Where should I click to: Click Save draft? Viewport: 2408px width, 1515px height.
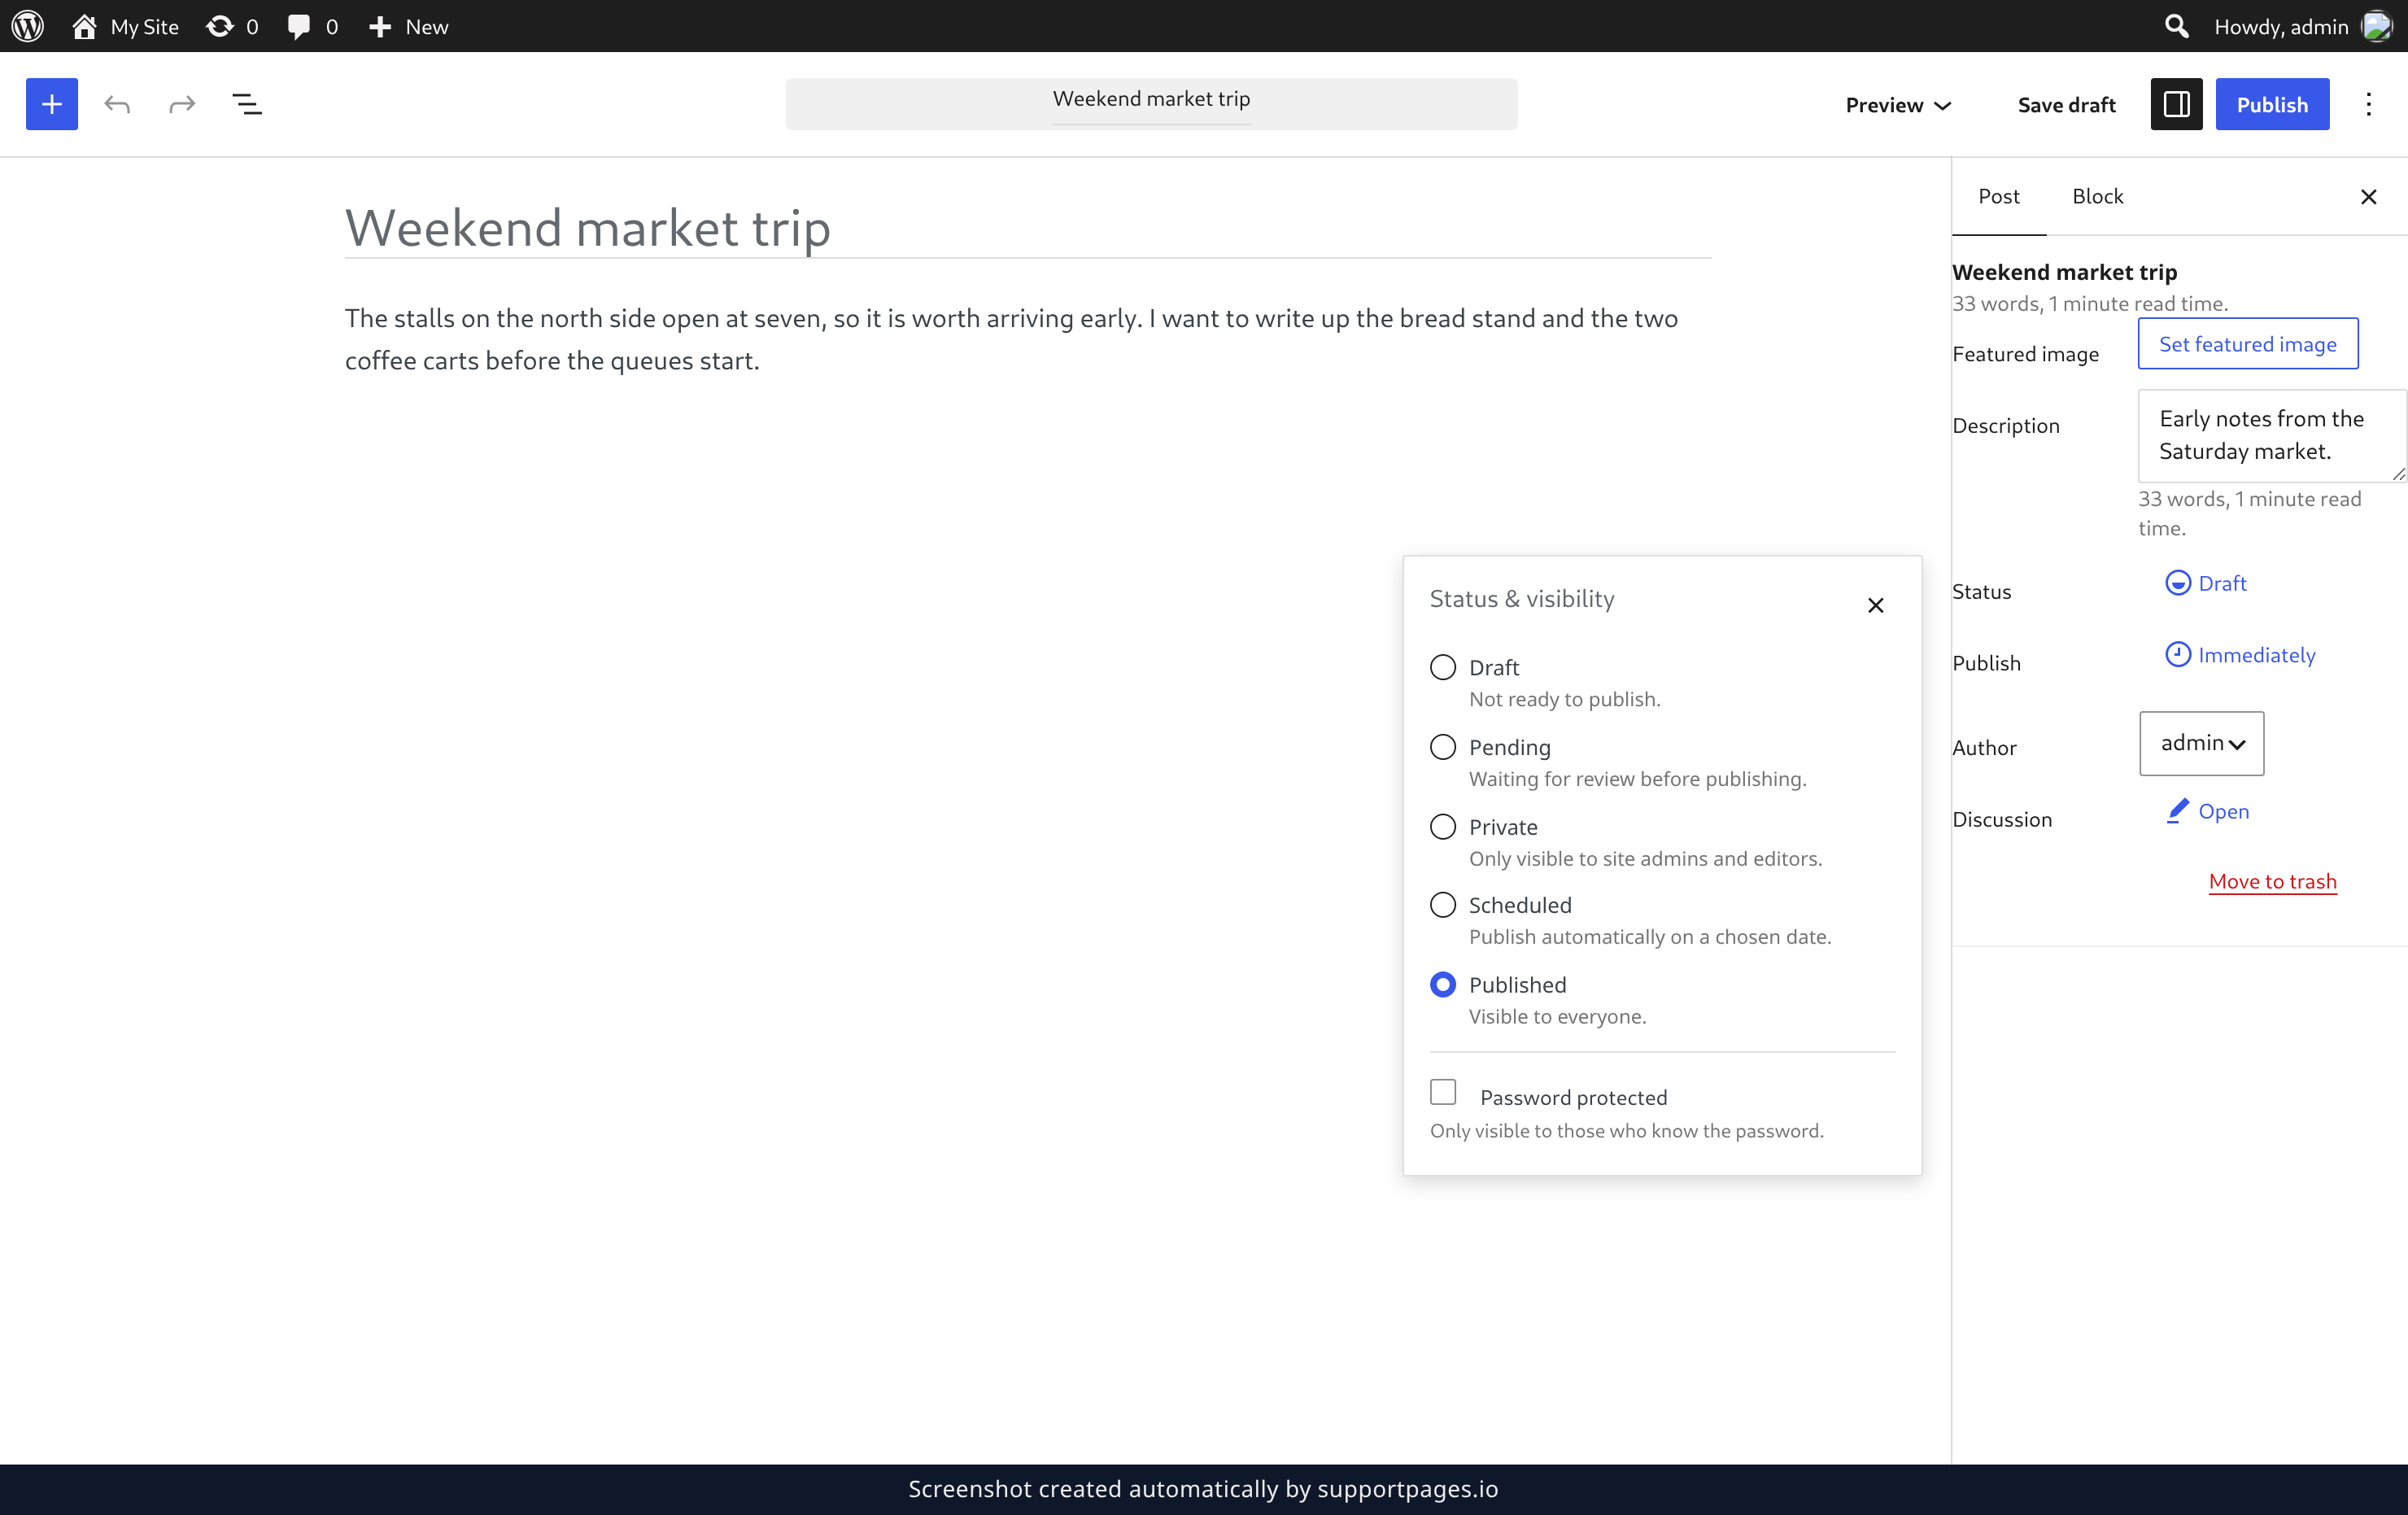[x=2066, y=104]
